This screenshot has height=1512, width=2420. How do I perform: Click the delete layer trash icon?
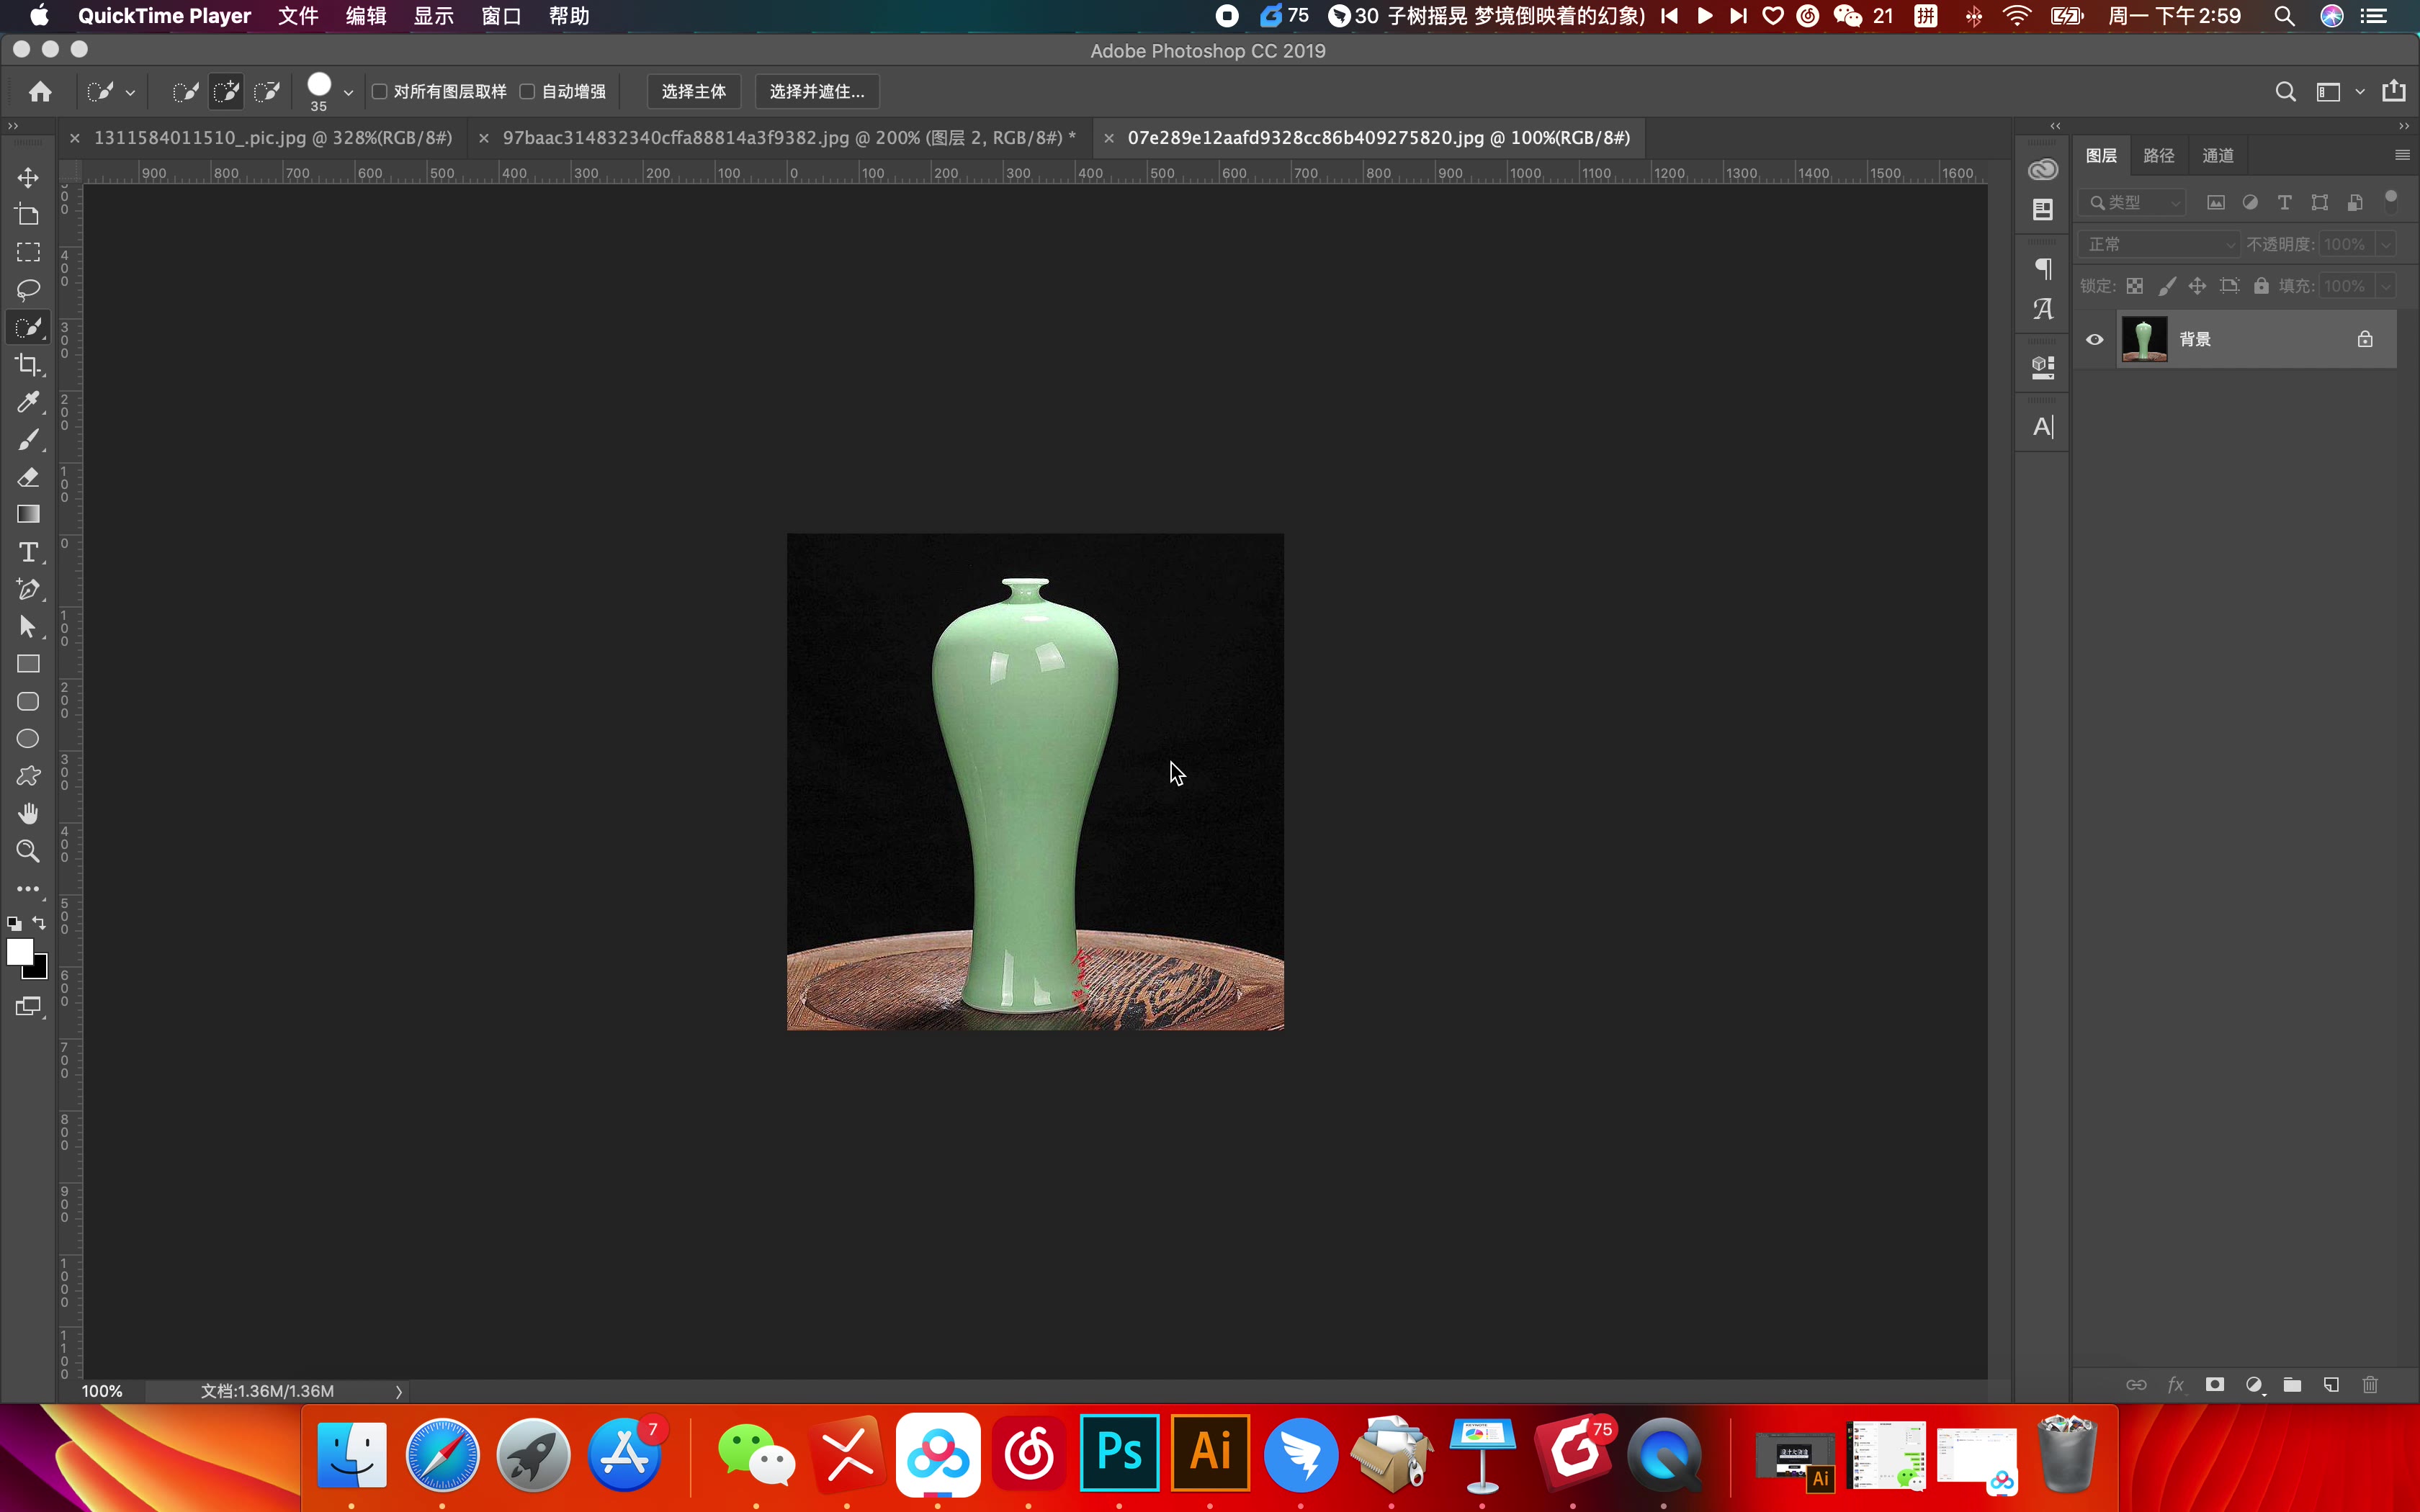click(x=2370, y=1385)
